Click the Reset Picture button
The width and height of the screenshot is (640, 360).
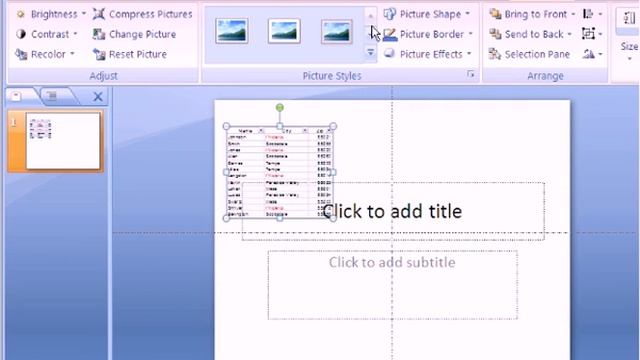129,54
